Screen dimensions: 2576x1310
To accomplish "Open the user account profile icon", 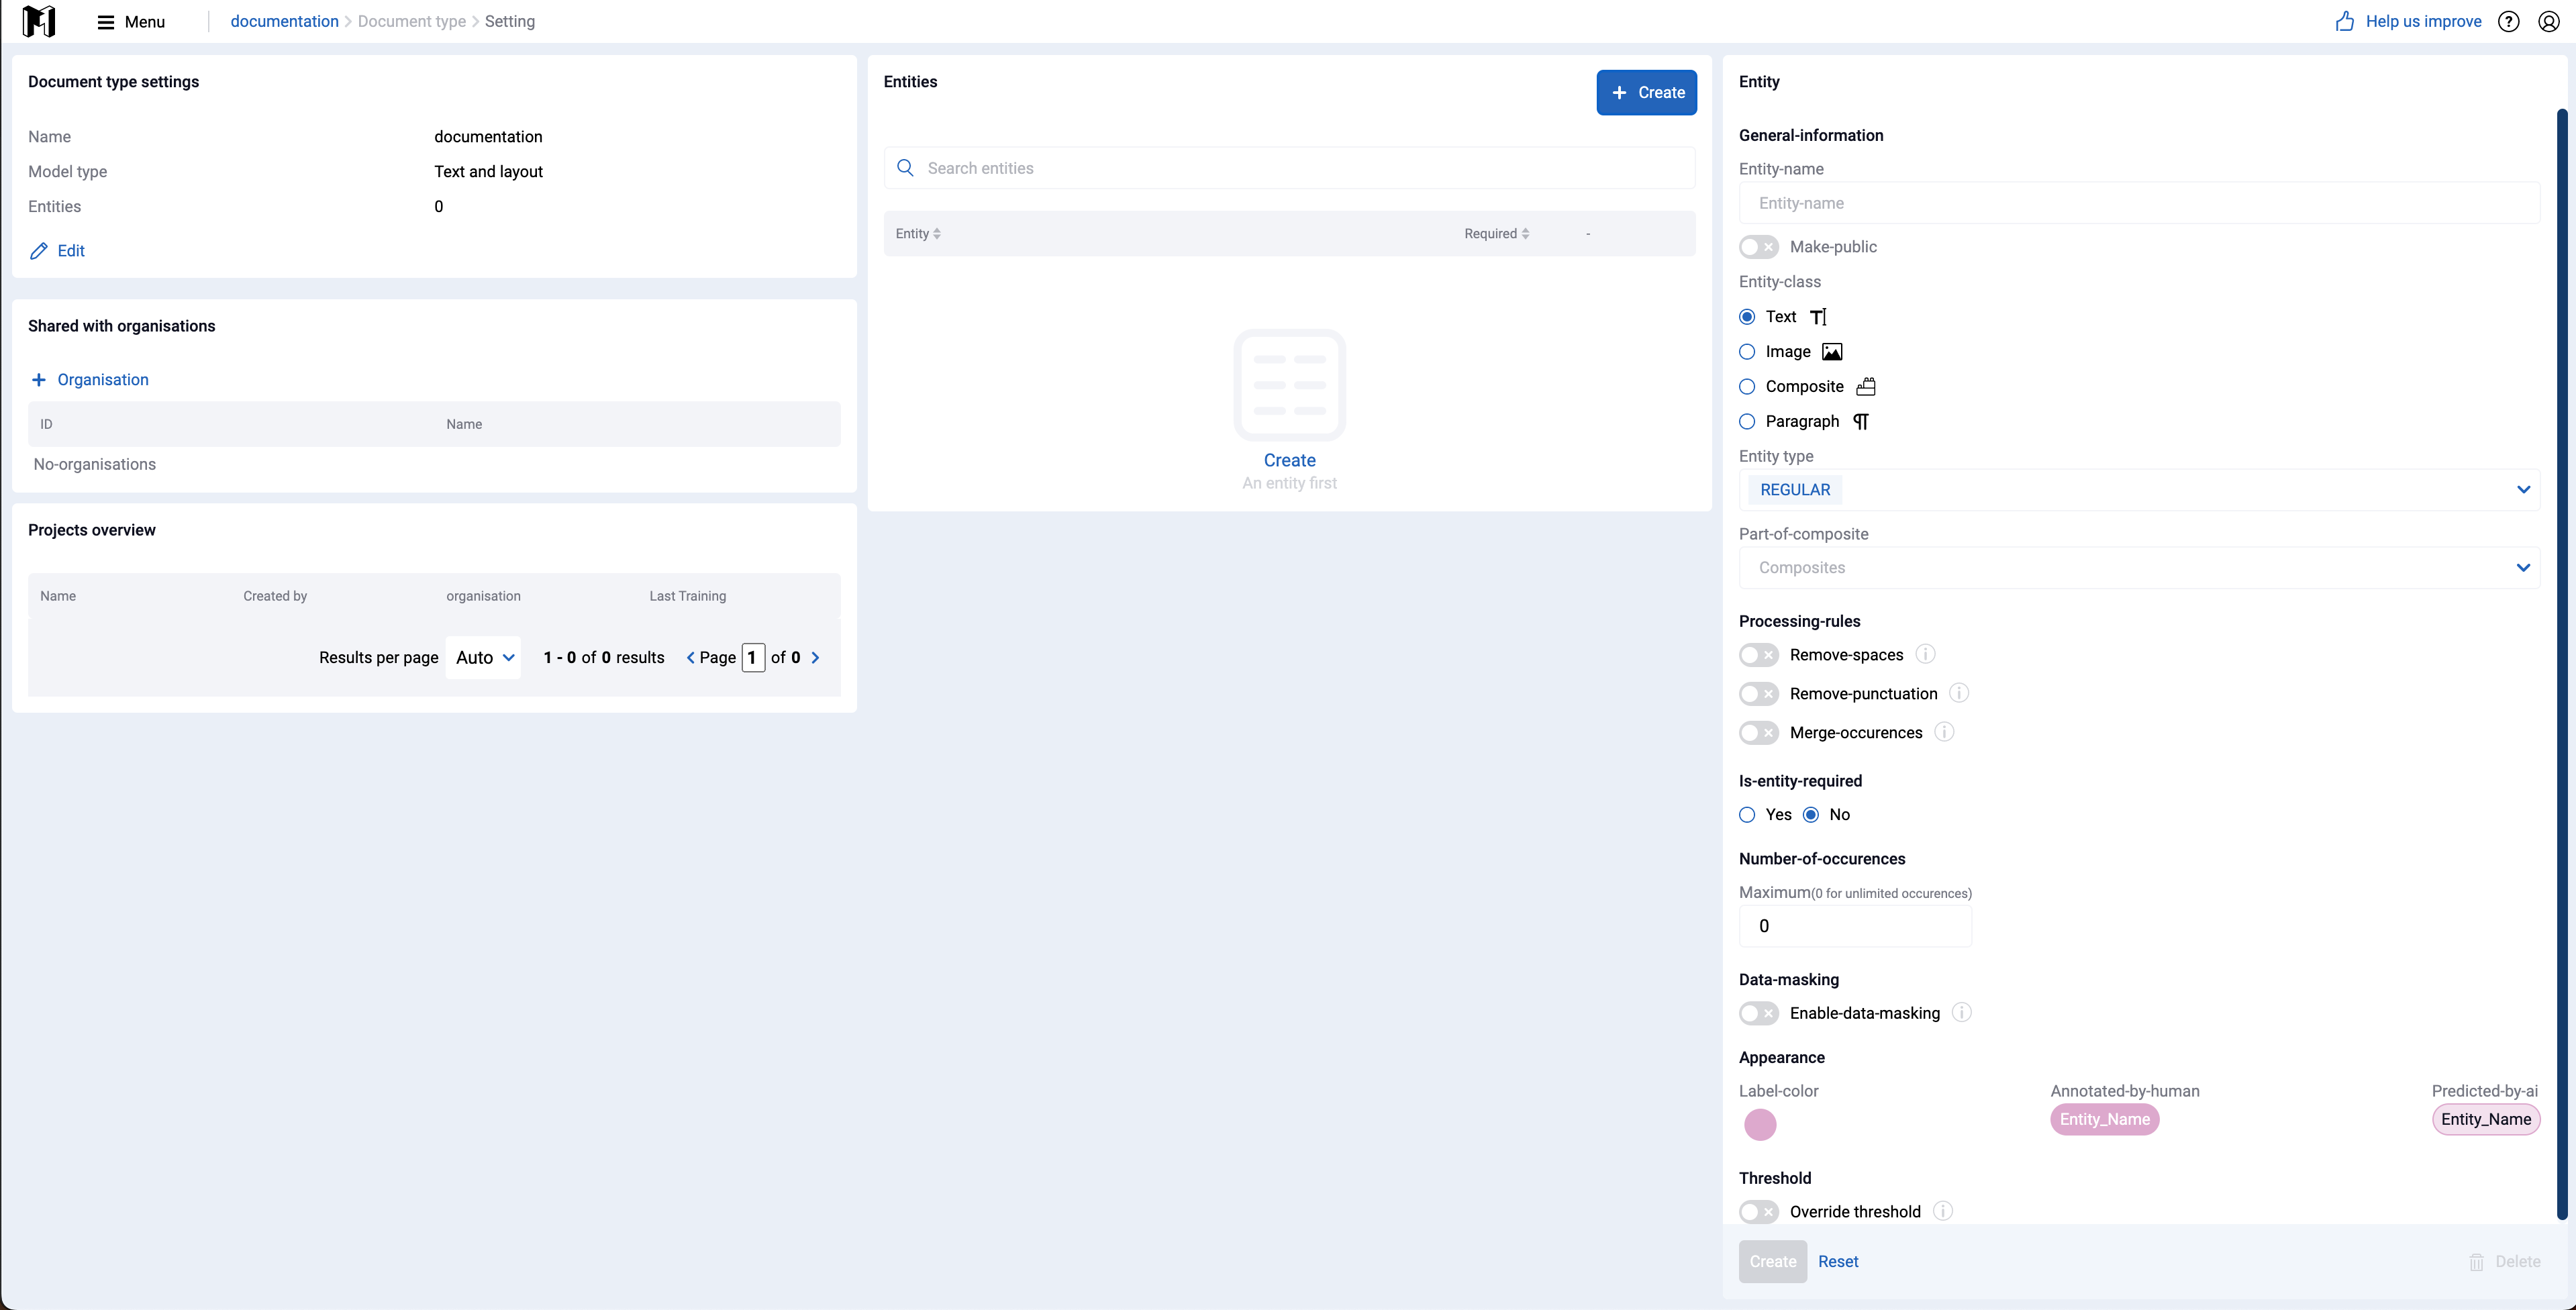I will click(x=2549, y=22).
